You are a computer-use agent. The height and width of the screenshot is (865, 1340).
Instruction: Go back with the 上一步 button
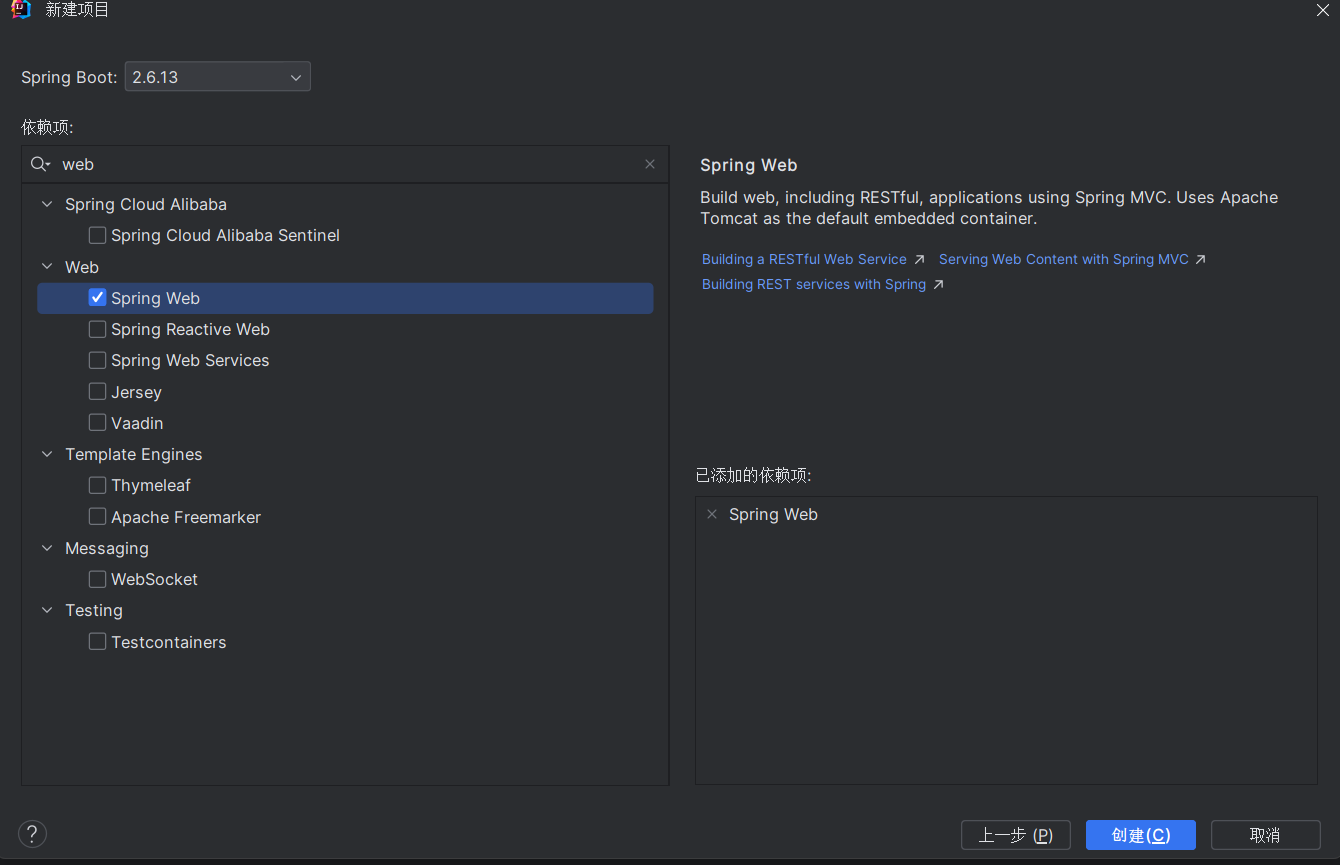click(1015, 835)
